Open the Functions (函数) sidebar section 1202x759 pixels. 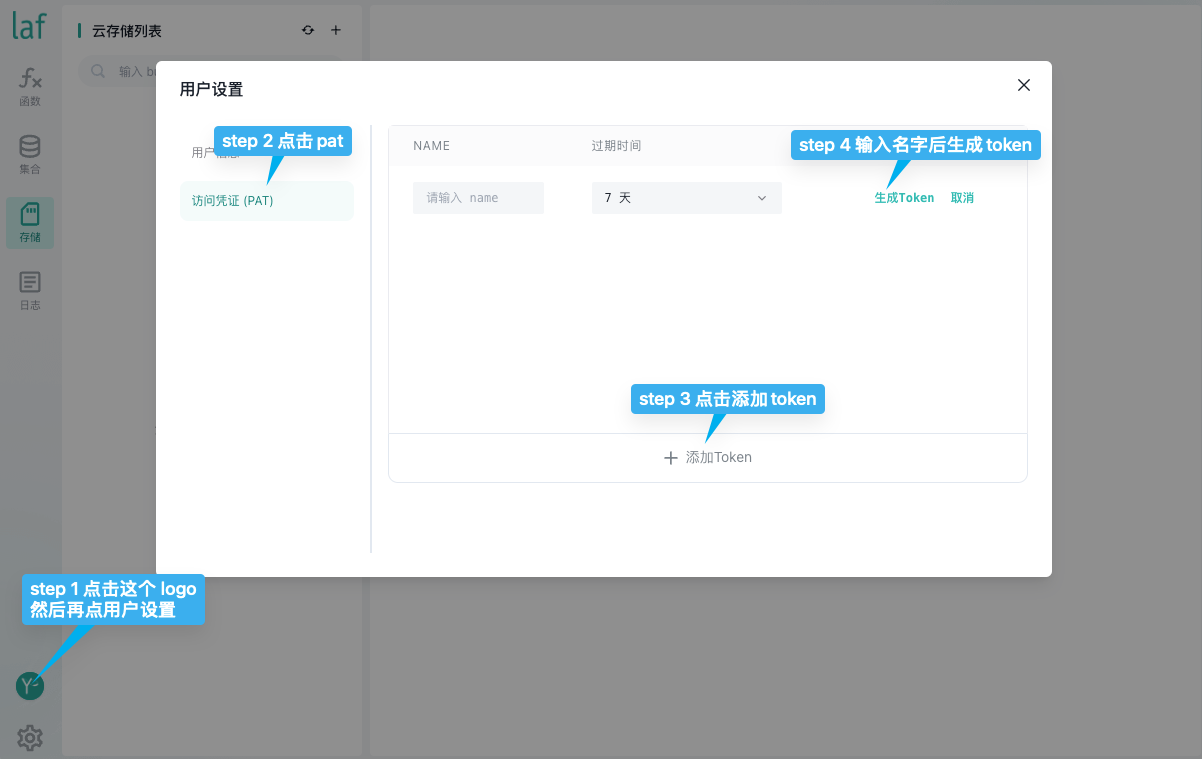pos(30,86)
